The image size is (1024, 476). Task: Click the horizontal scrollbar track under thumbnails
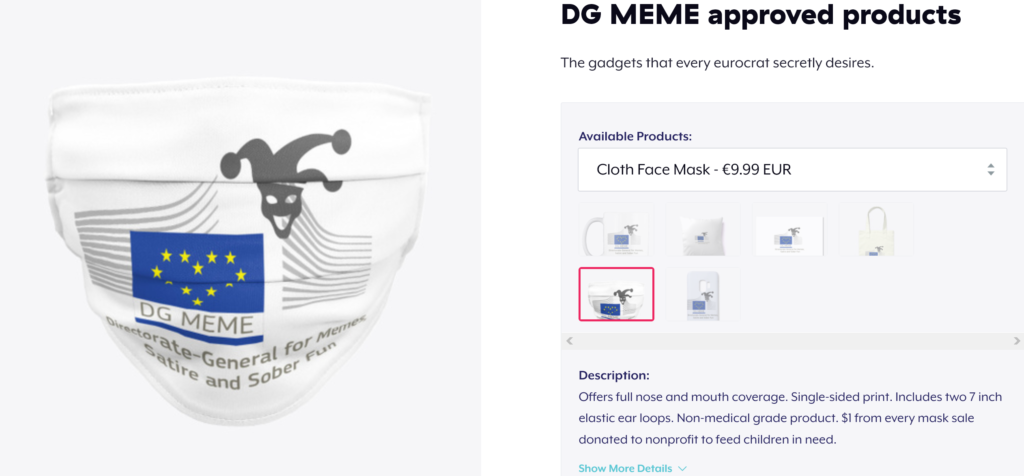(x=792, y=341)
